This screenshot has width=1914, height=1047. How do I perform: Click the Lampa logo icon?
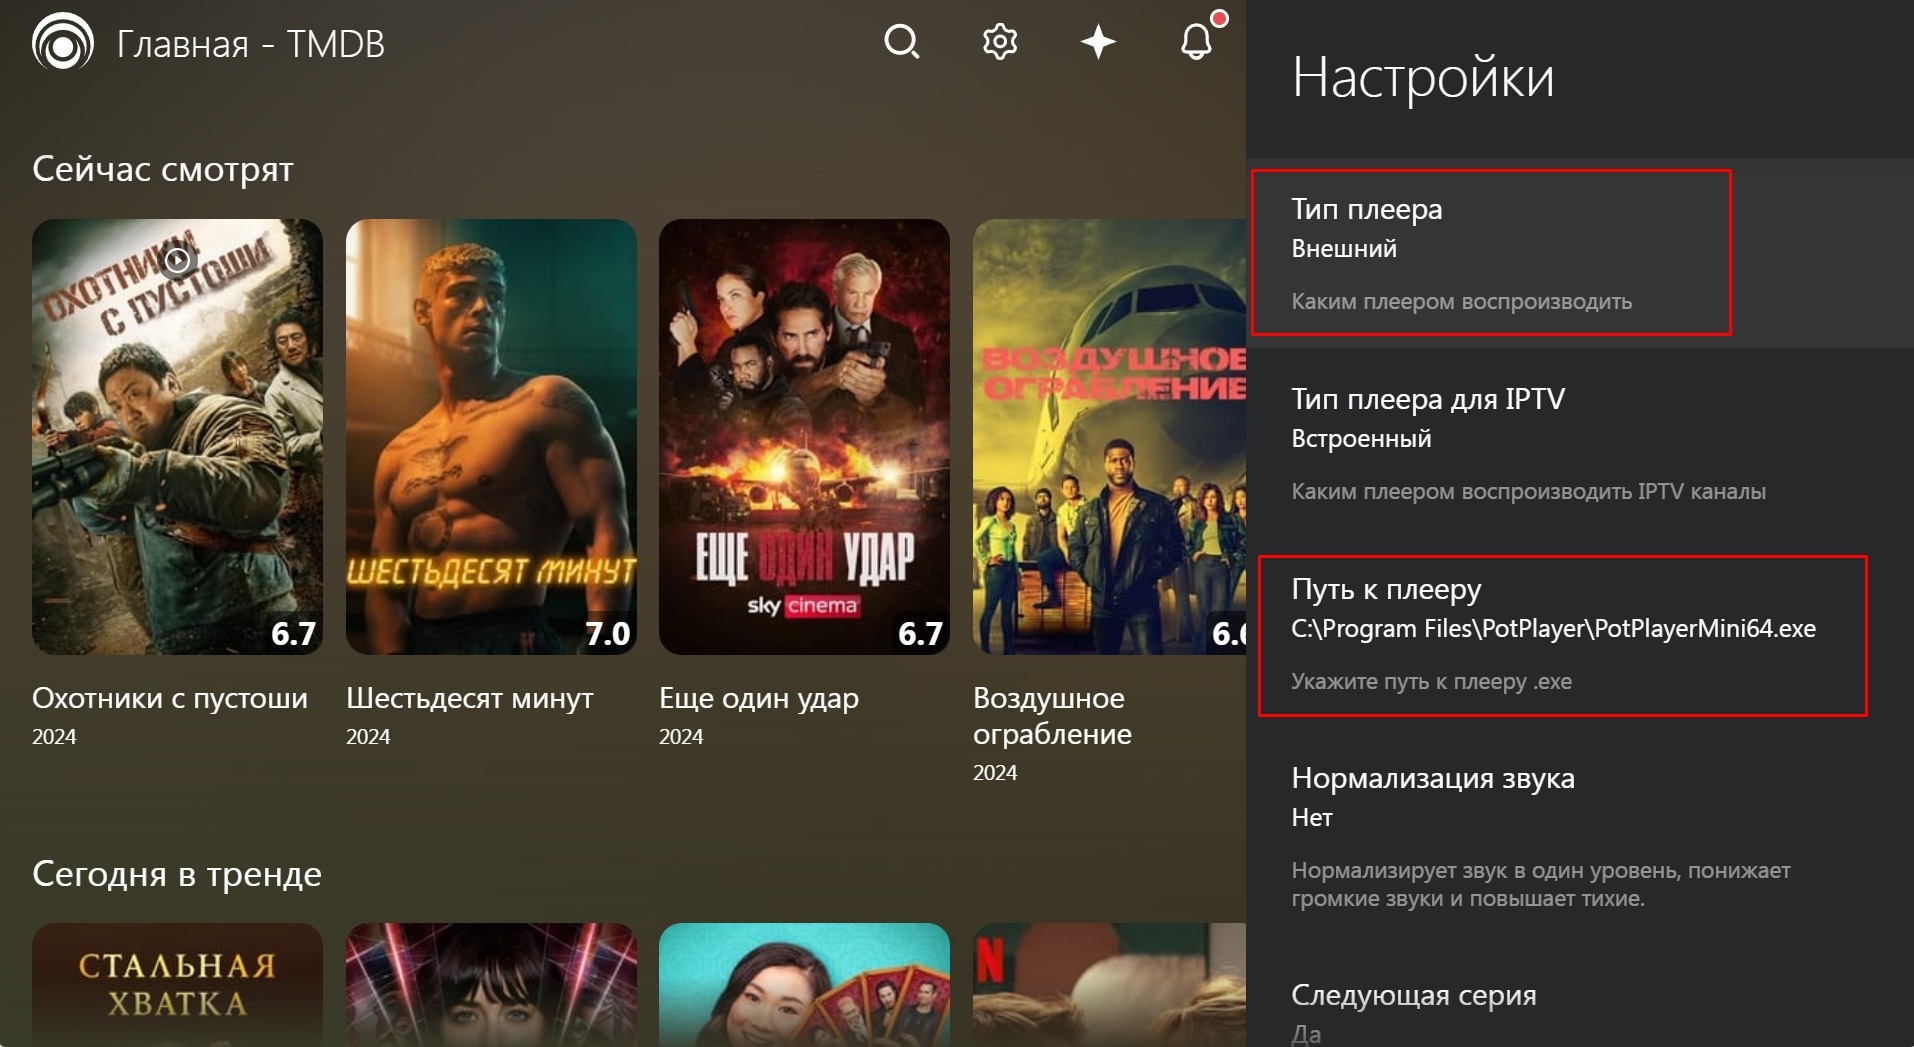coord(62,43)
